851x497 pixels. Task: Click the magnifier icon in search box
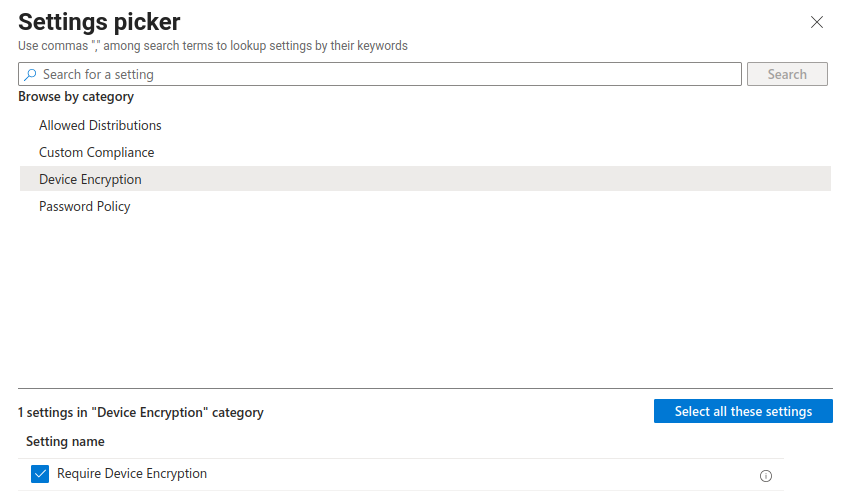tap(30, 75)
